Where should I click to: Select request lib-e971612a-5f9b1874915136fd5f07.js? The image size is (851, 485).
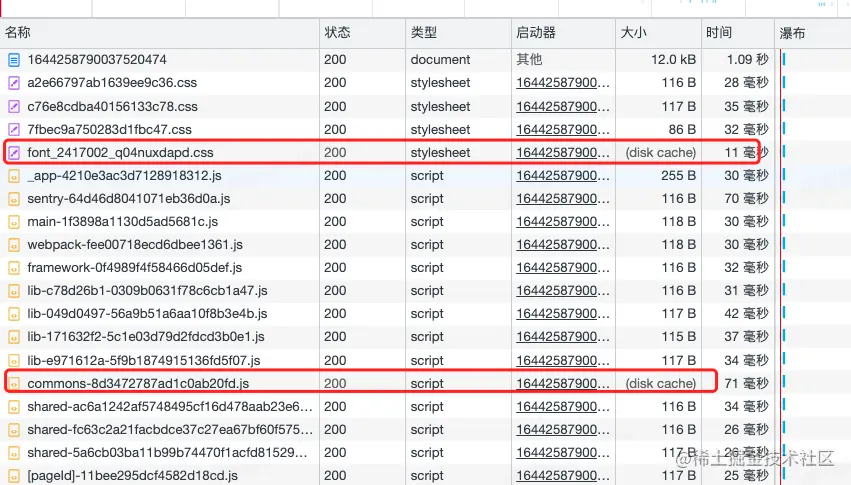[144, 361]
